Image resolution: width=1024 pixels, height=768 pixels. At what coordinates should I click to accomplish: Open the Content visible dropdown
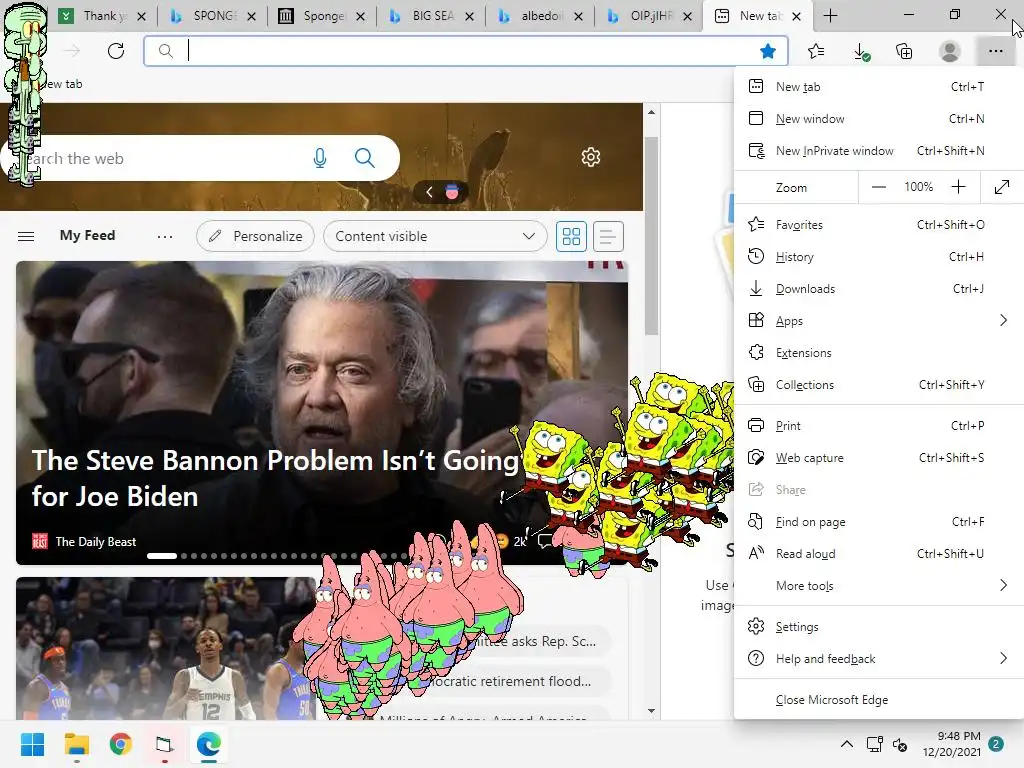pos(435,236)
